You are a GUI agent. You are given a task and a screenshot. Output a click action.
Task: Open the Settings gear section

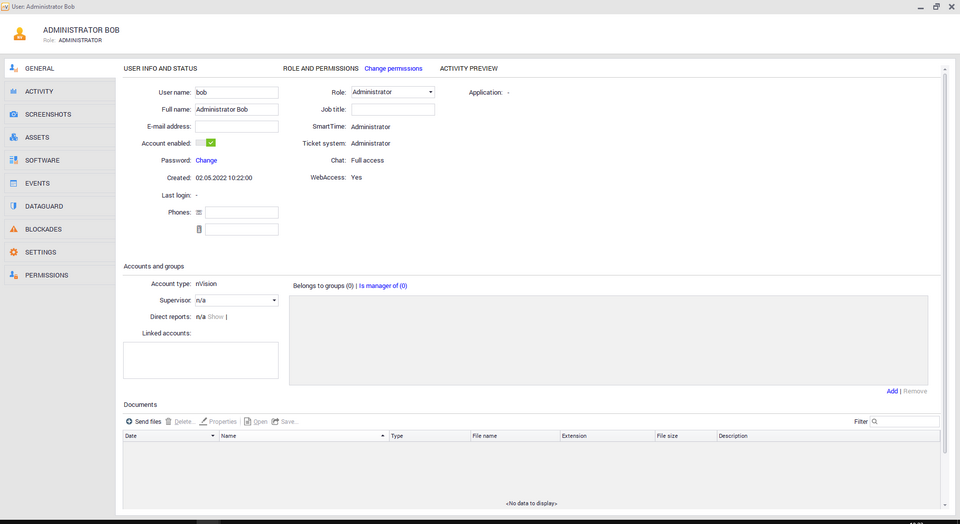pos(40,252)
